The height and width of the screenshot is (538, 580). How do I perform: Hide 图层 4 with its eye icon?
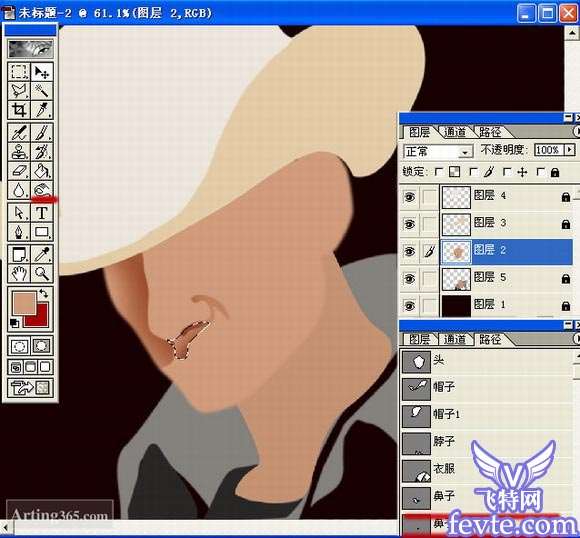[409, 197]
